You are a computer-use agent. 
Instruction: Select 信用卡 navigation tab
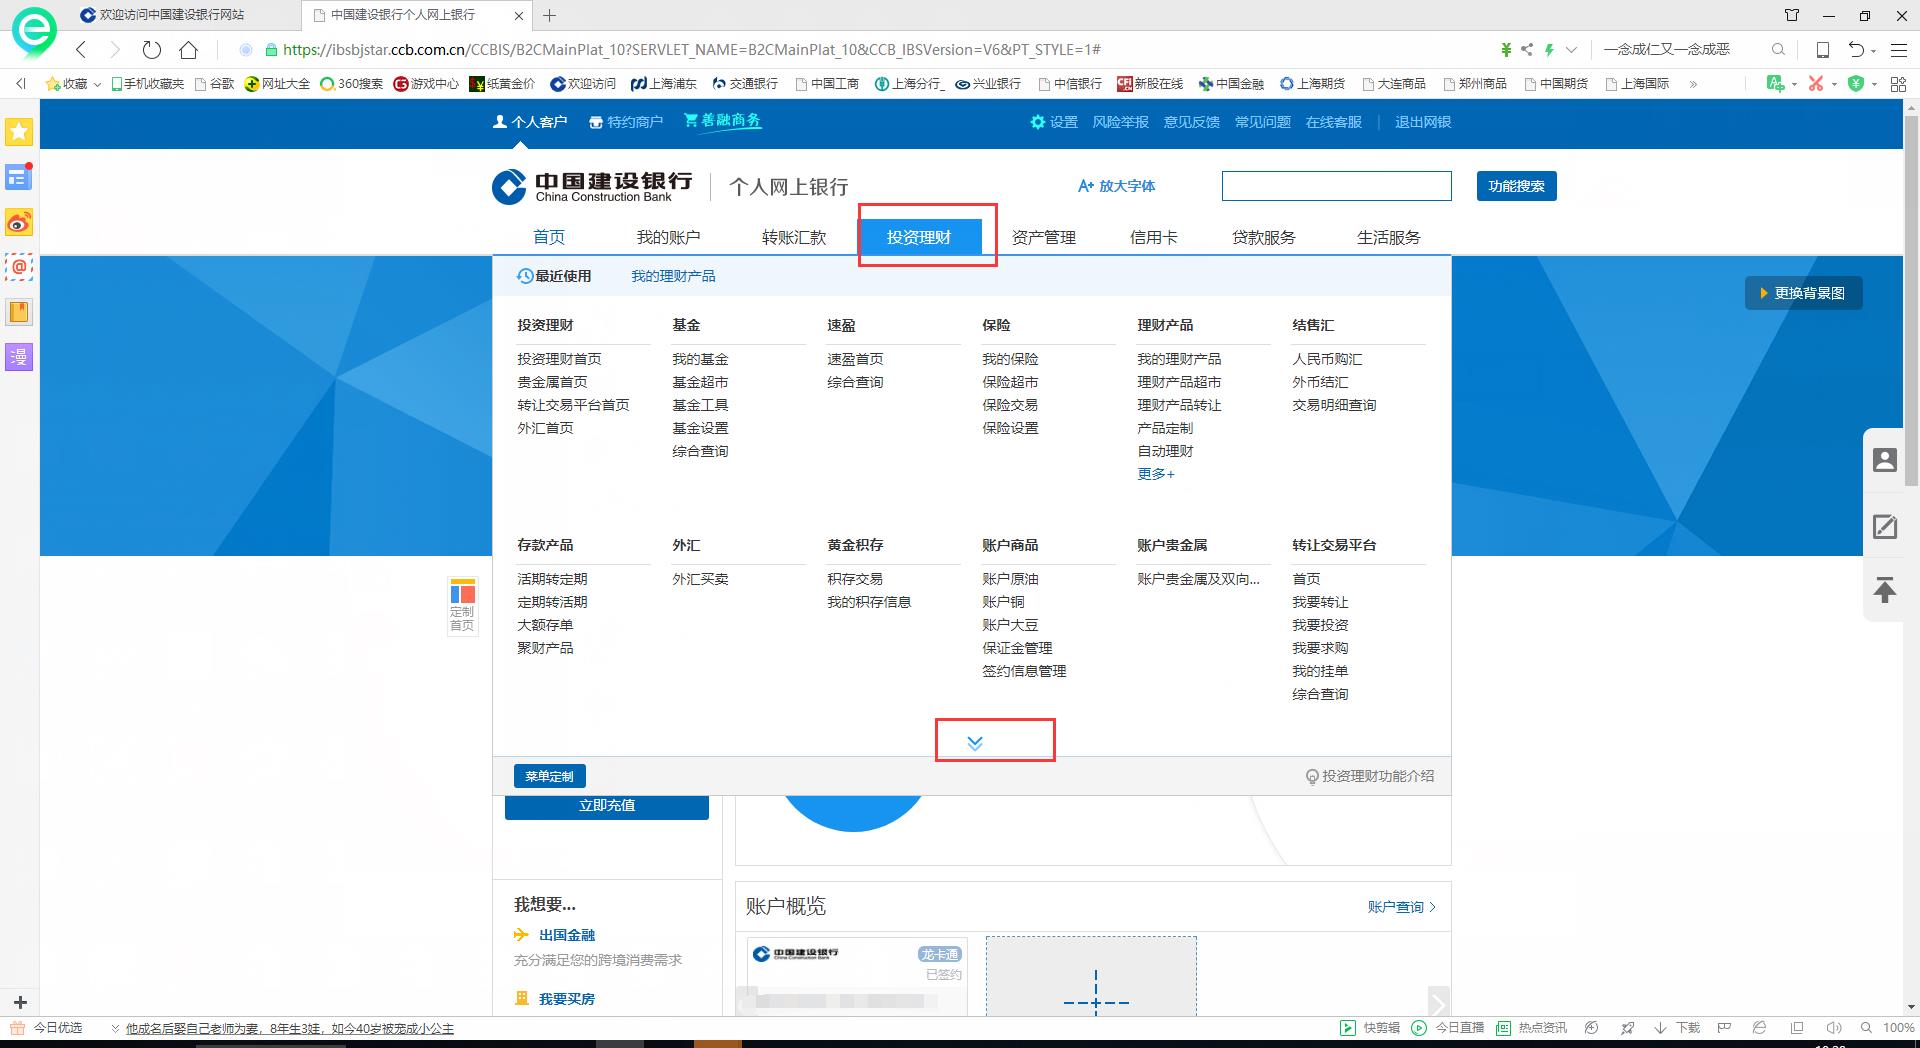click(1154, 237)
